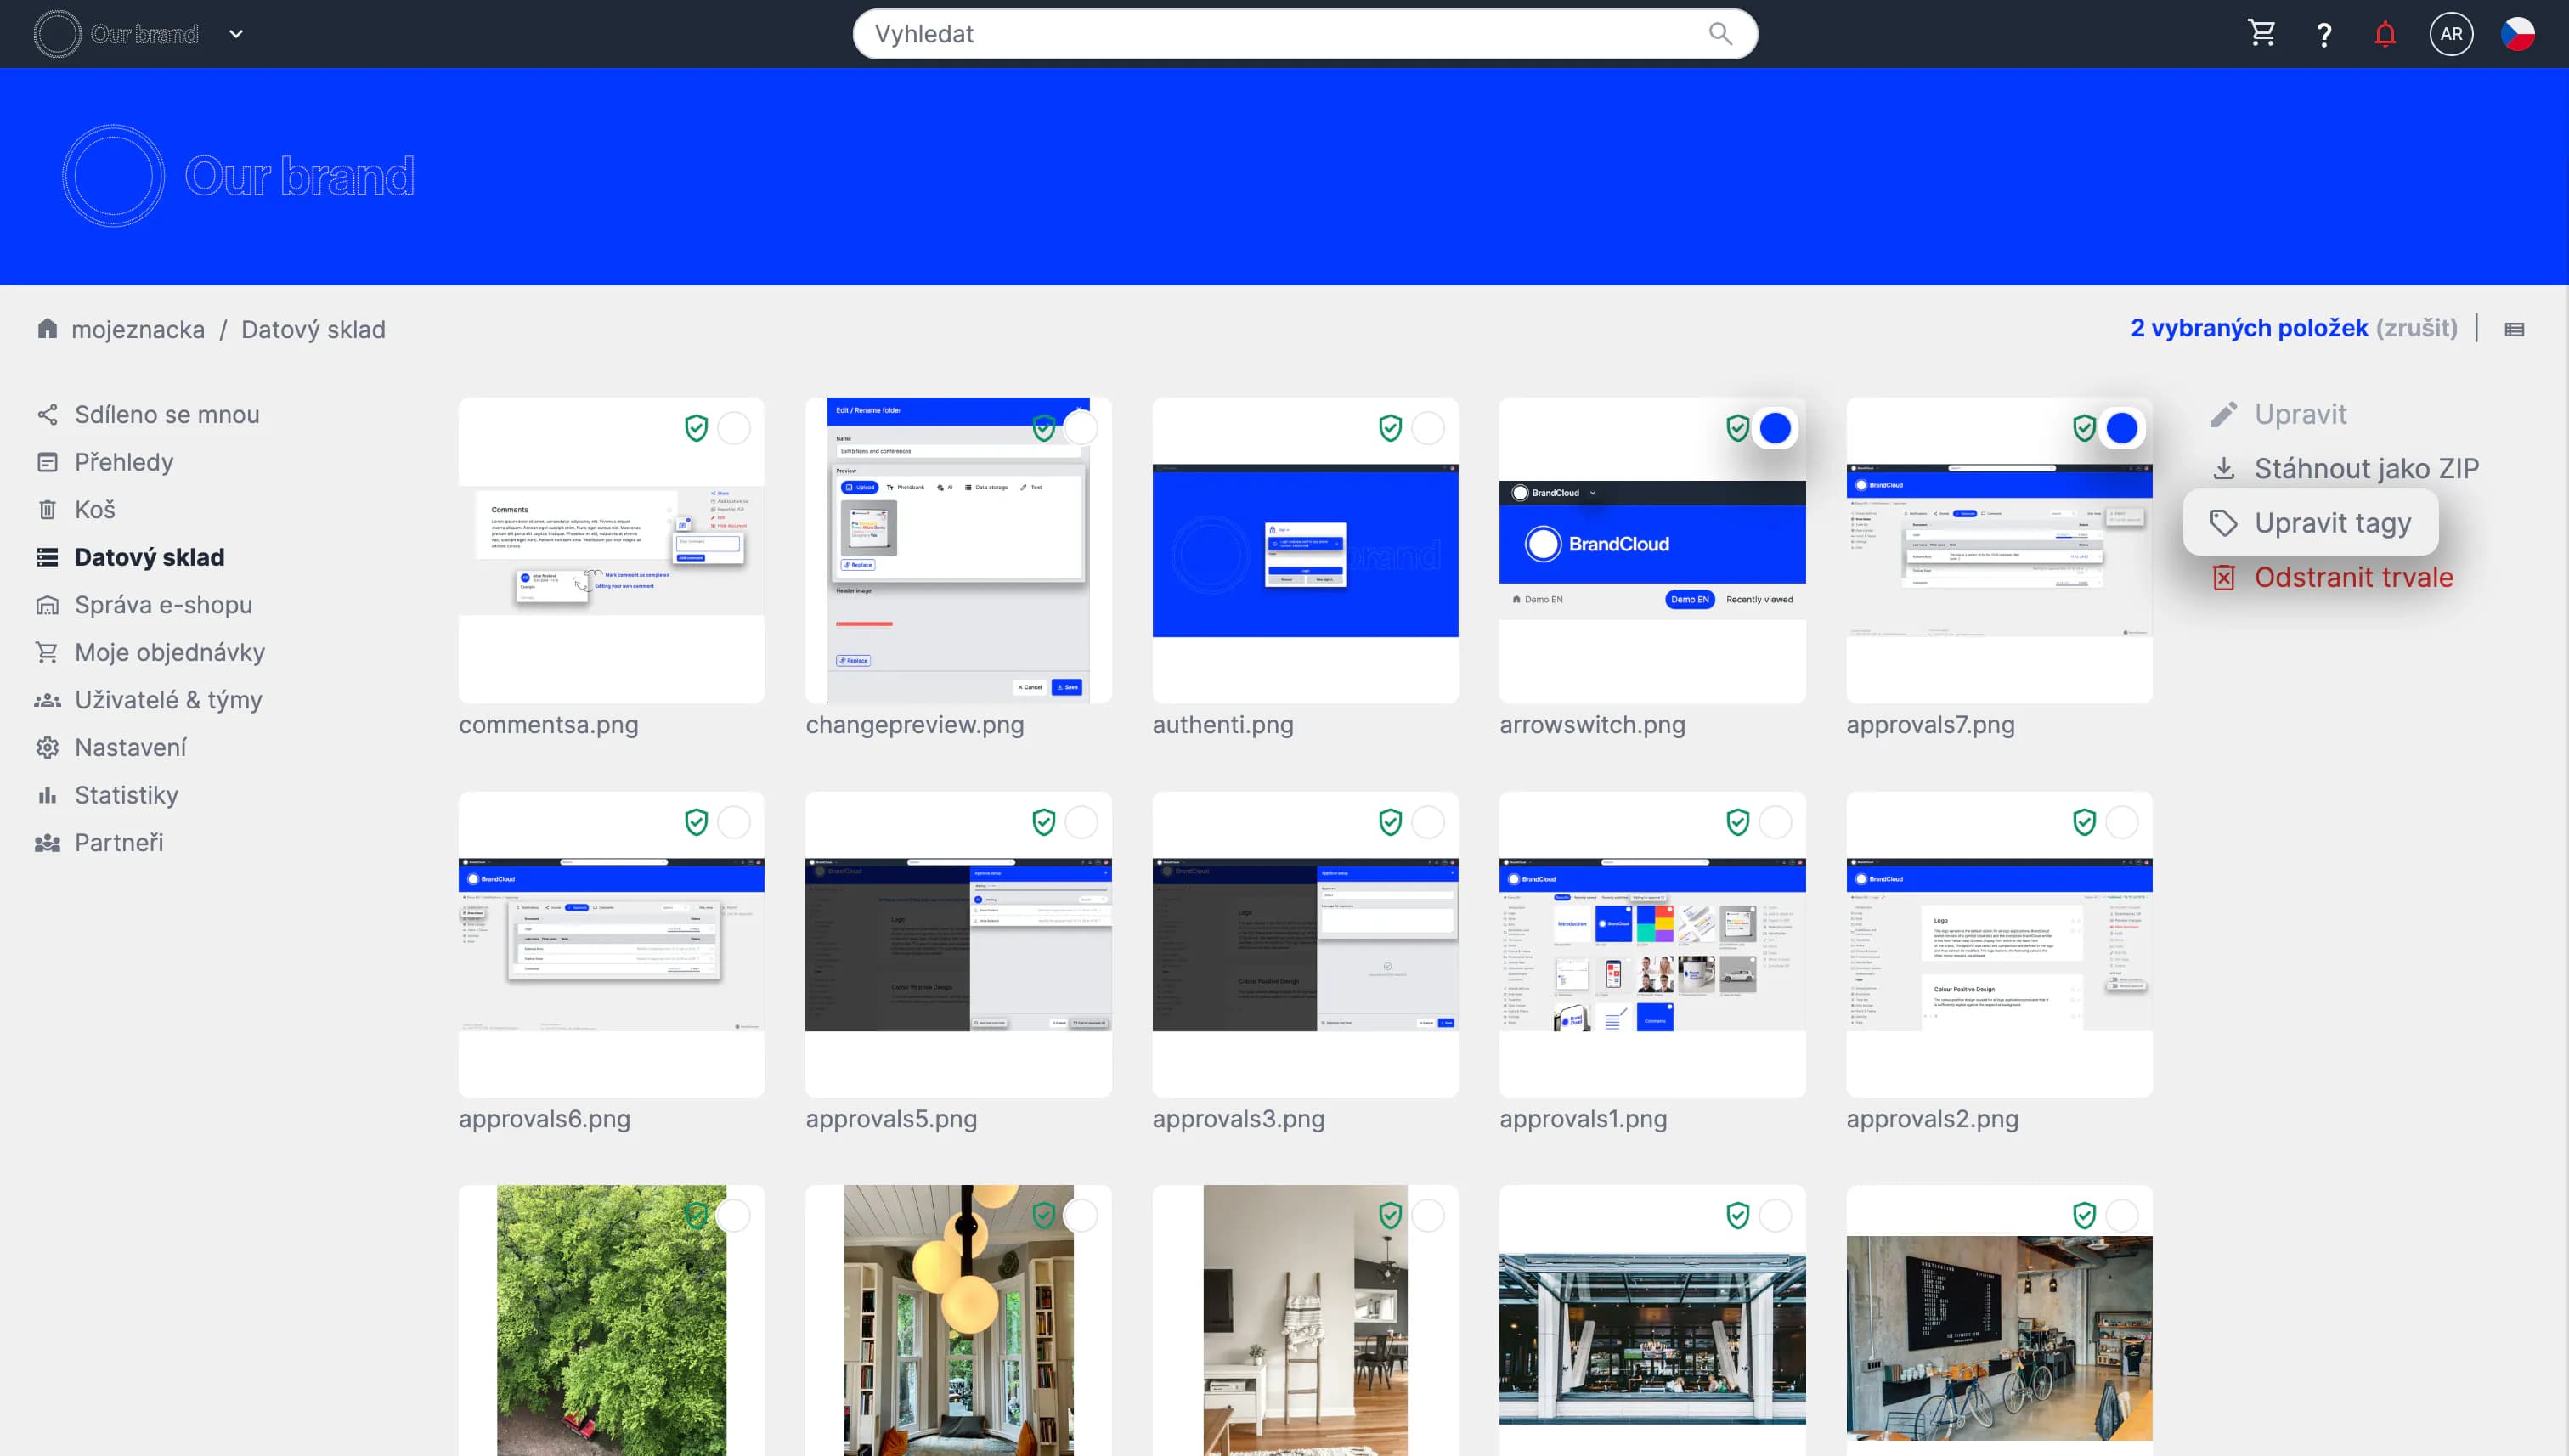
Task: Open the red notifications bell
Action: 2385,35
